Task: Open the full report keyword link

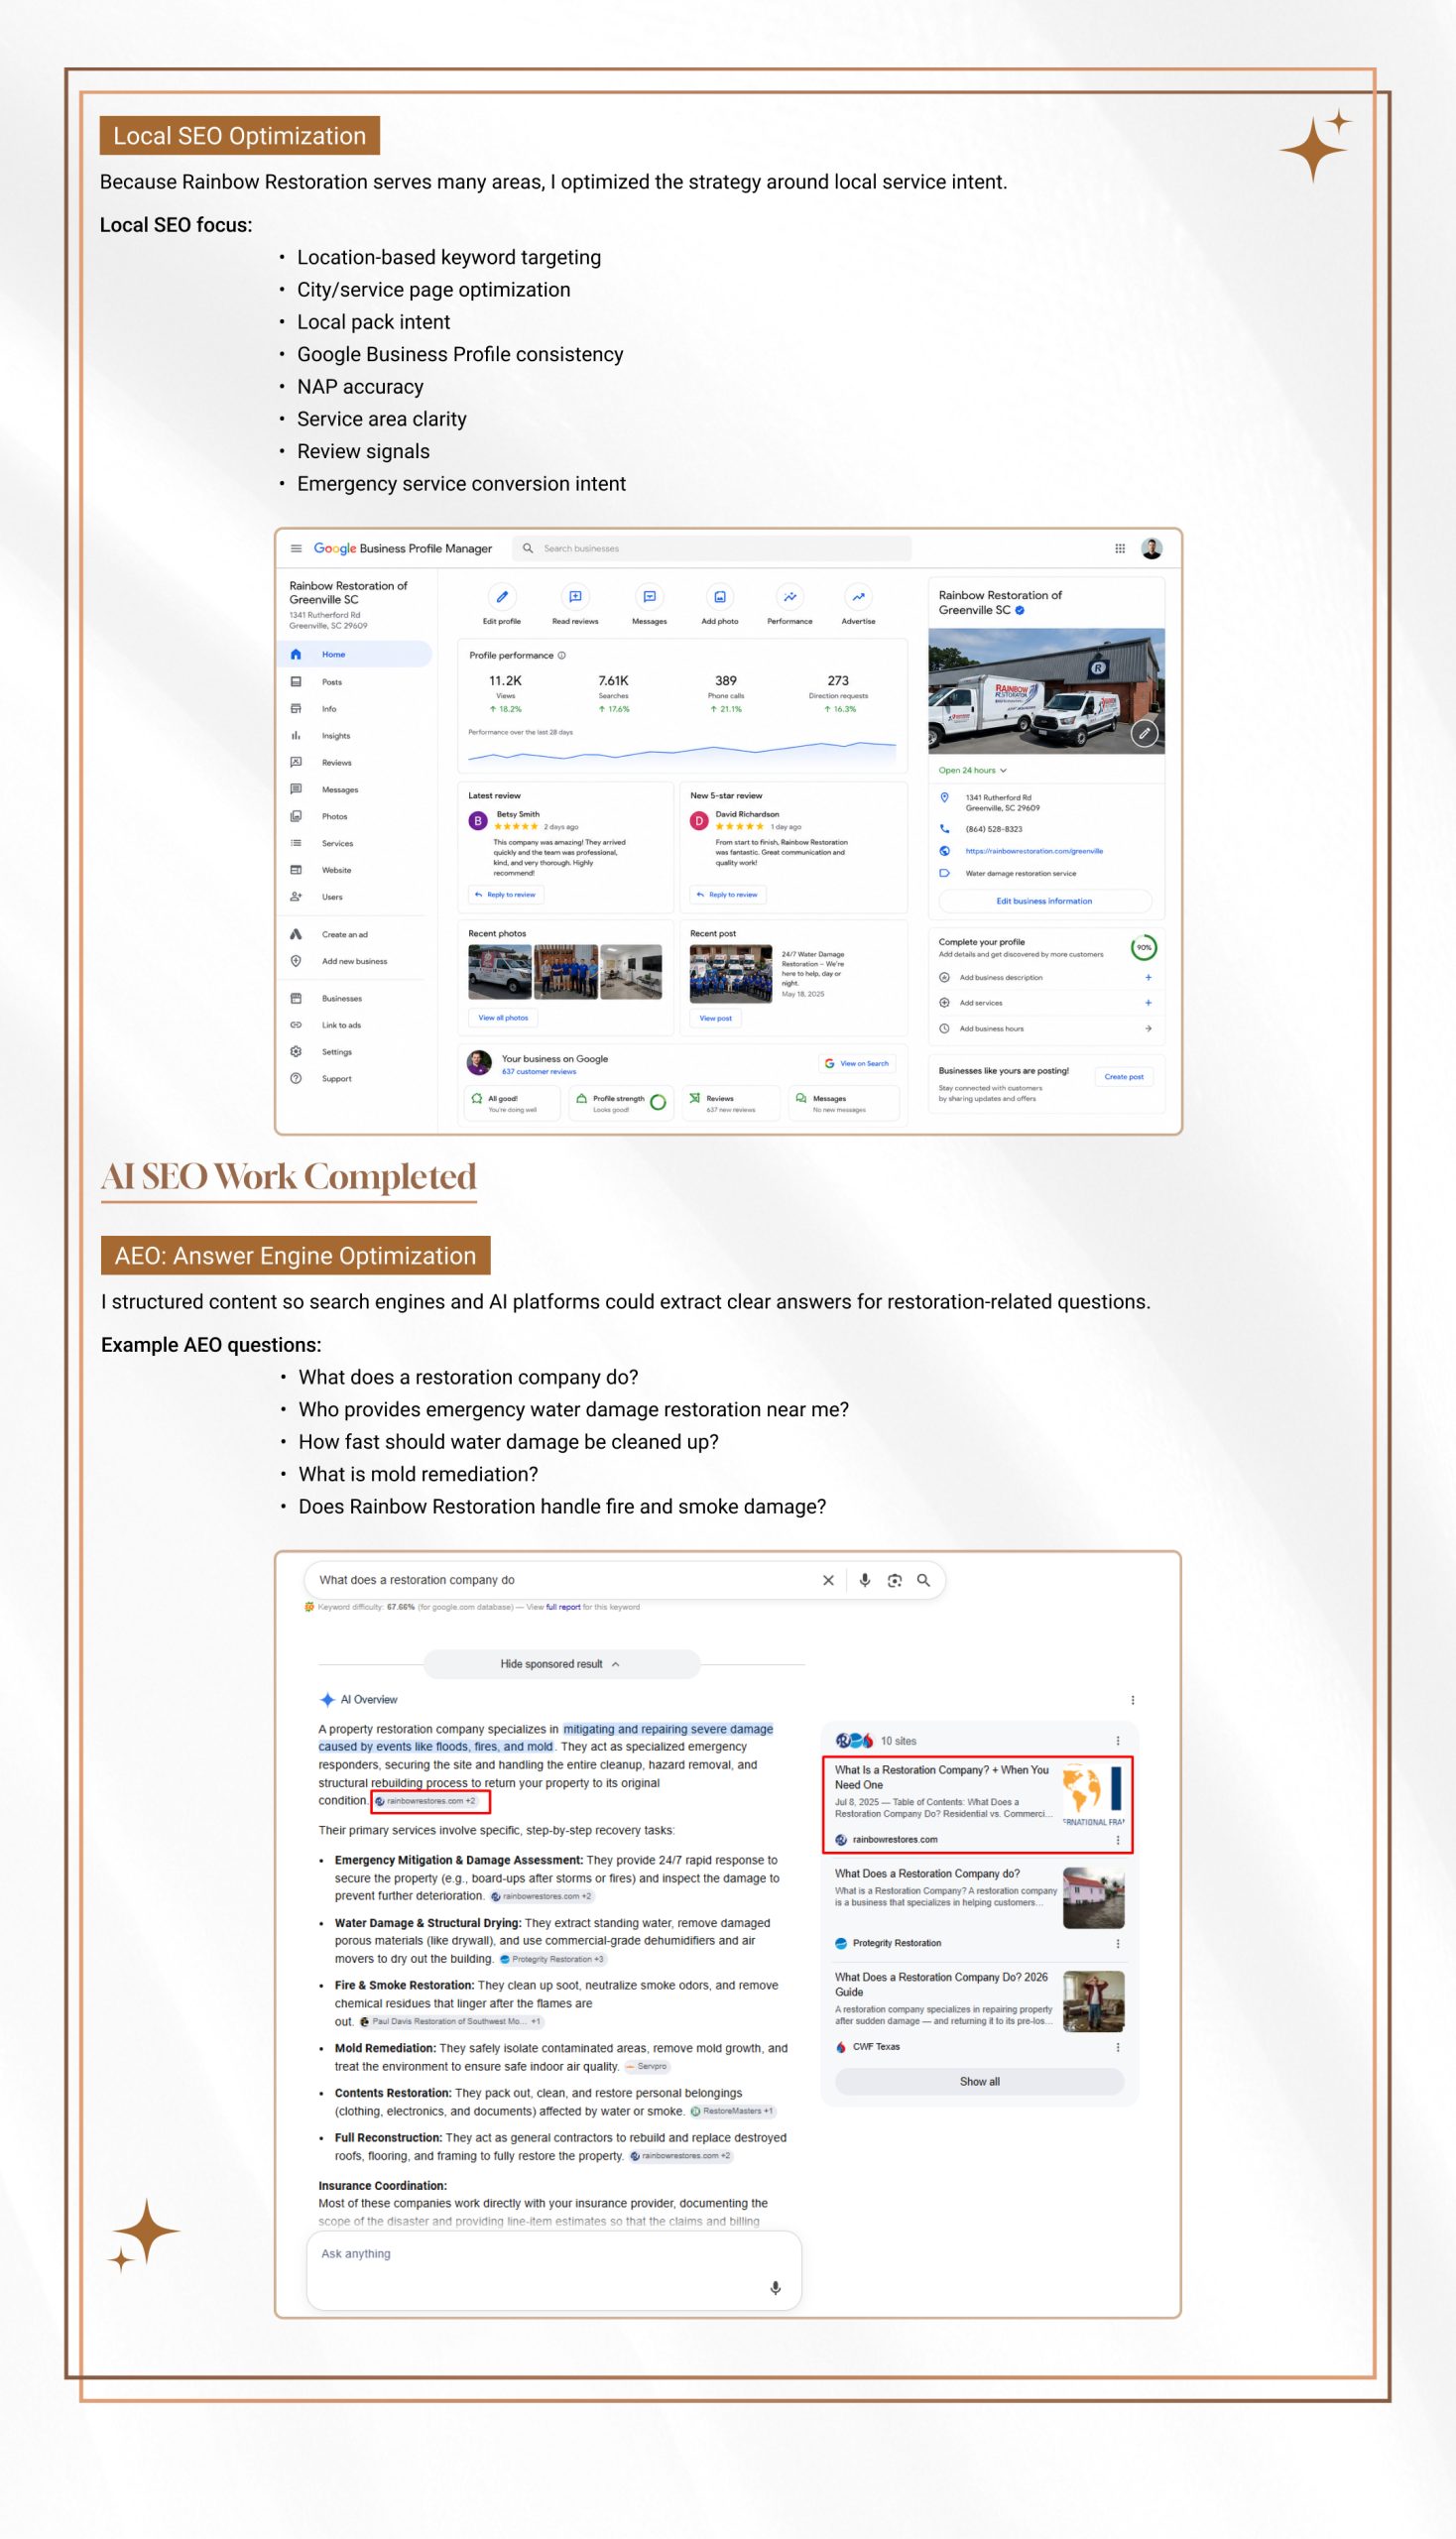Action: pyautogui.click(x=563, y=1607)
